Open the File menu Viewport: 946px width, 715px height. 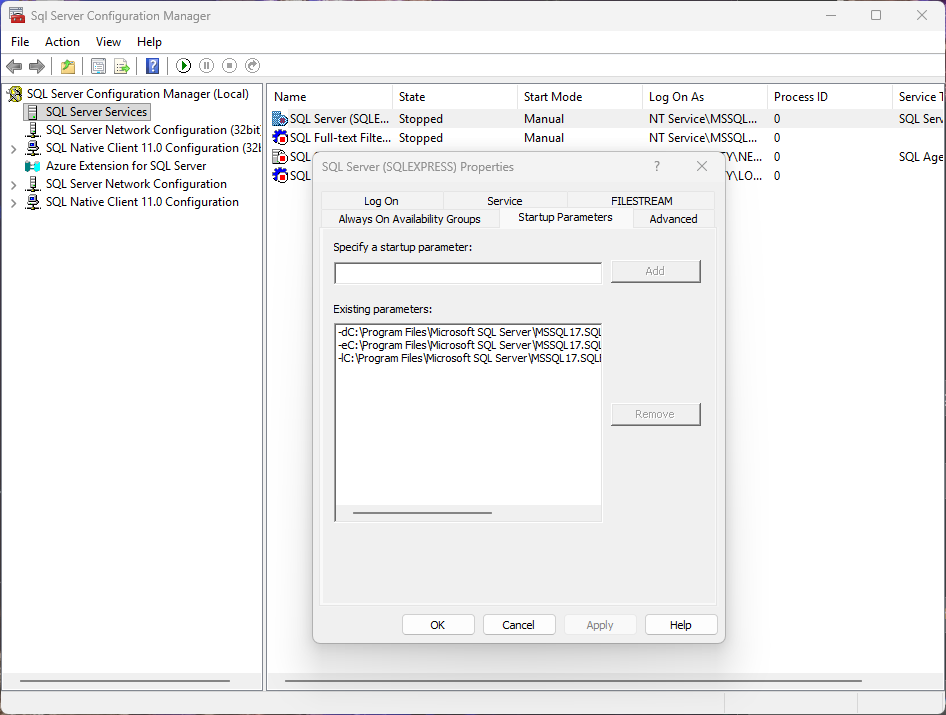[x=20, y=42]
